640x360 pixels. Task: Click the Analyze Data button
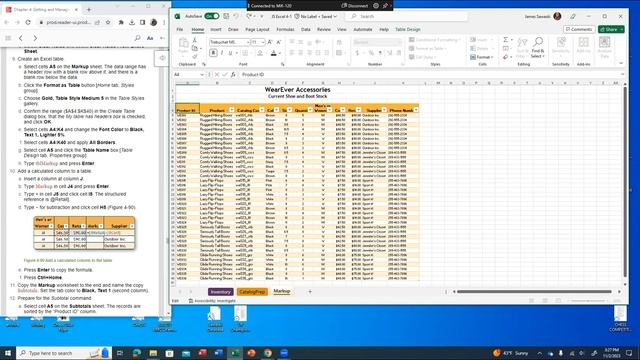click(604, 48)
